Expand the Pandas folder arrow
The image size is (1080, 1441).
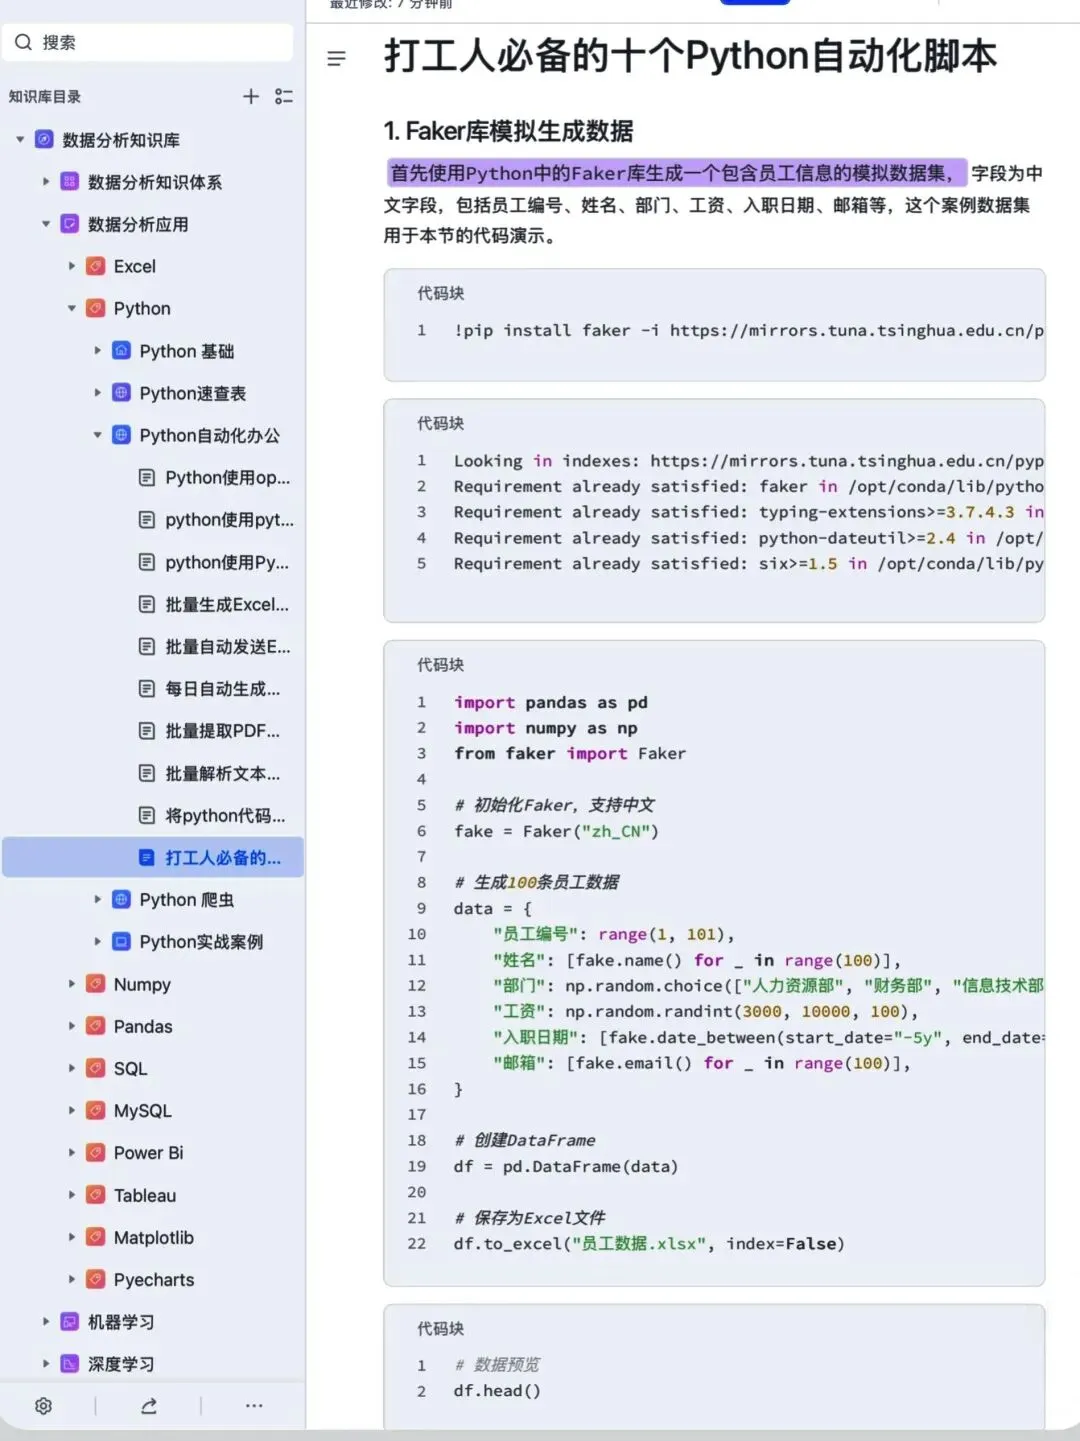[x=72, y=1026]
